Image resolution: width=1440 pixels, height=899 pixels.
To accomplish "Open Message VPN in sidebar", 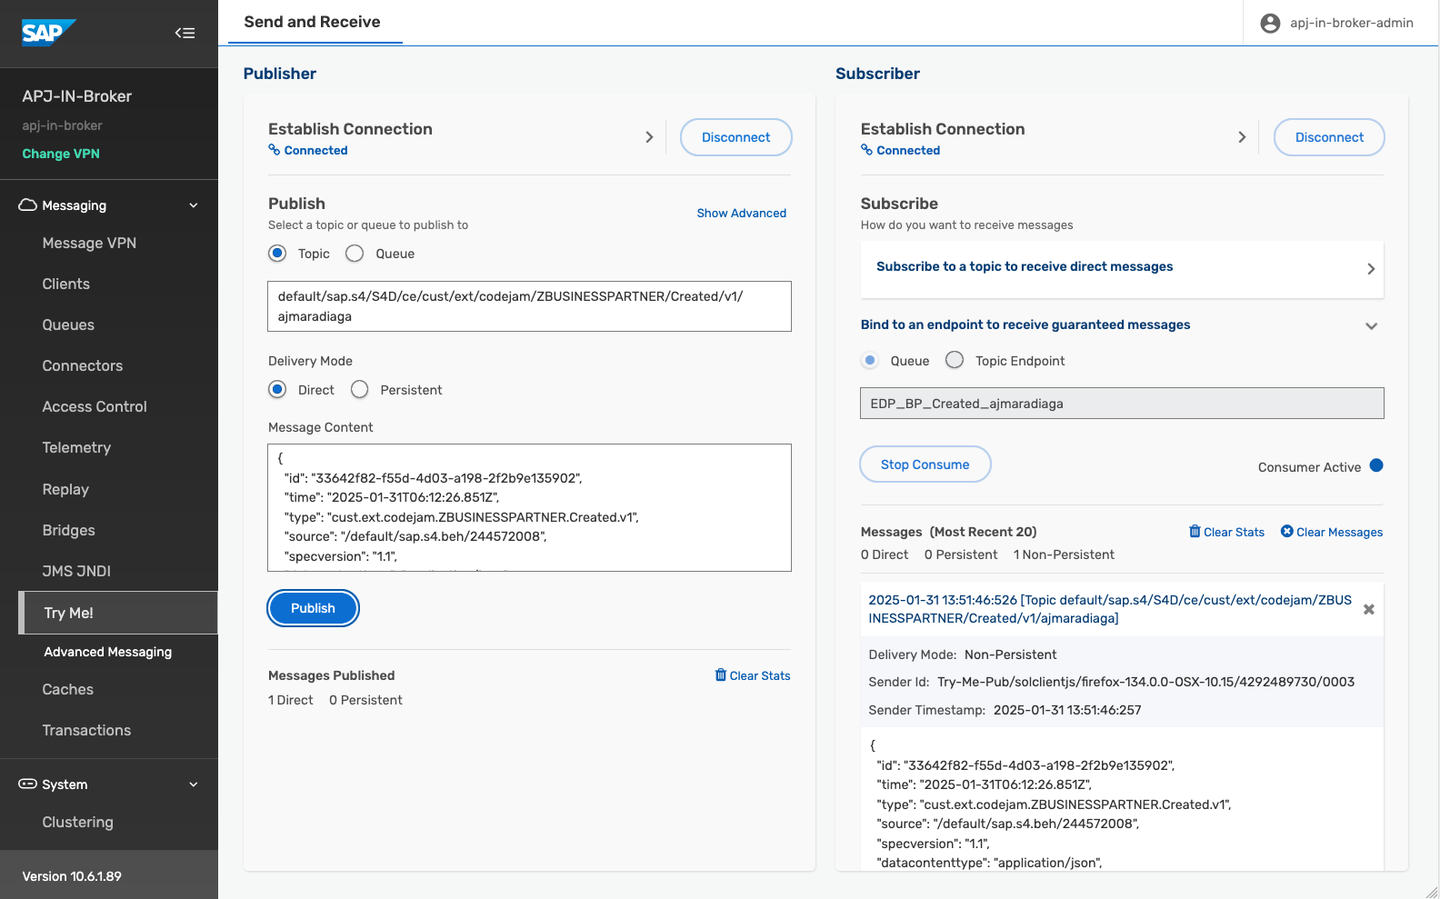I will pos(89,243).
